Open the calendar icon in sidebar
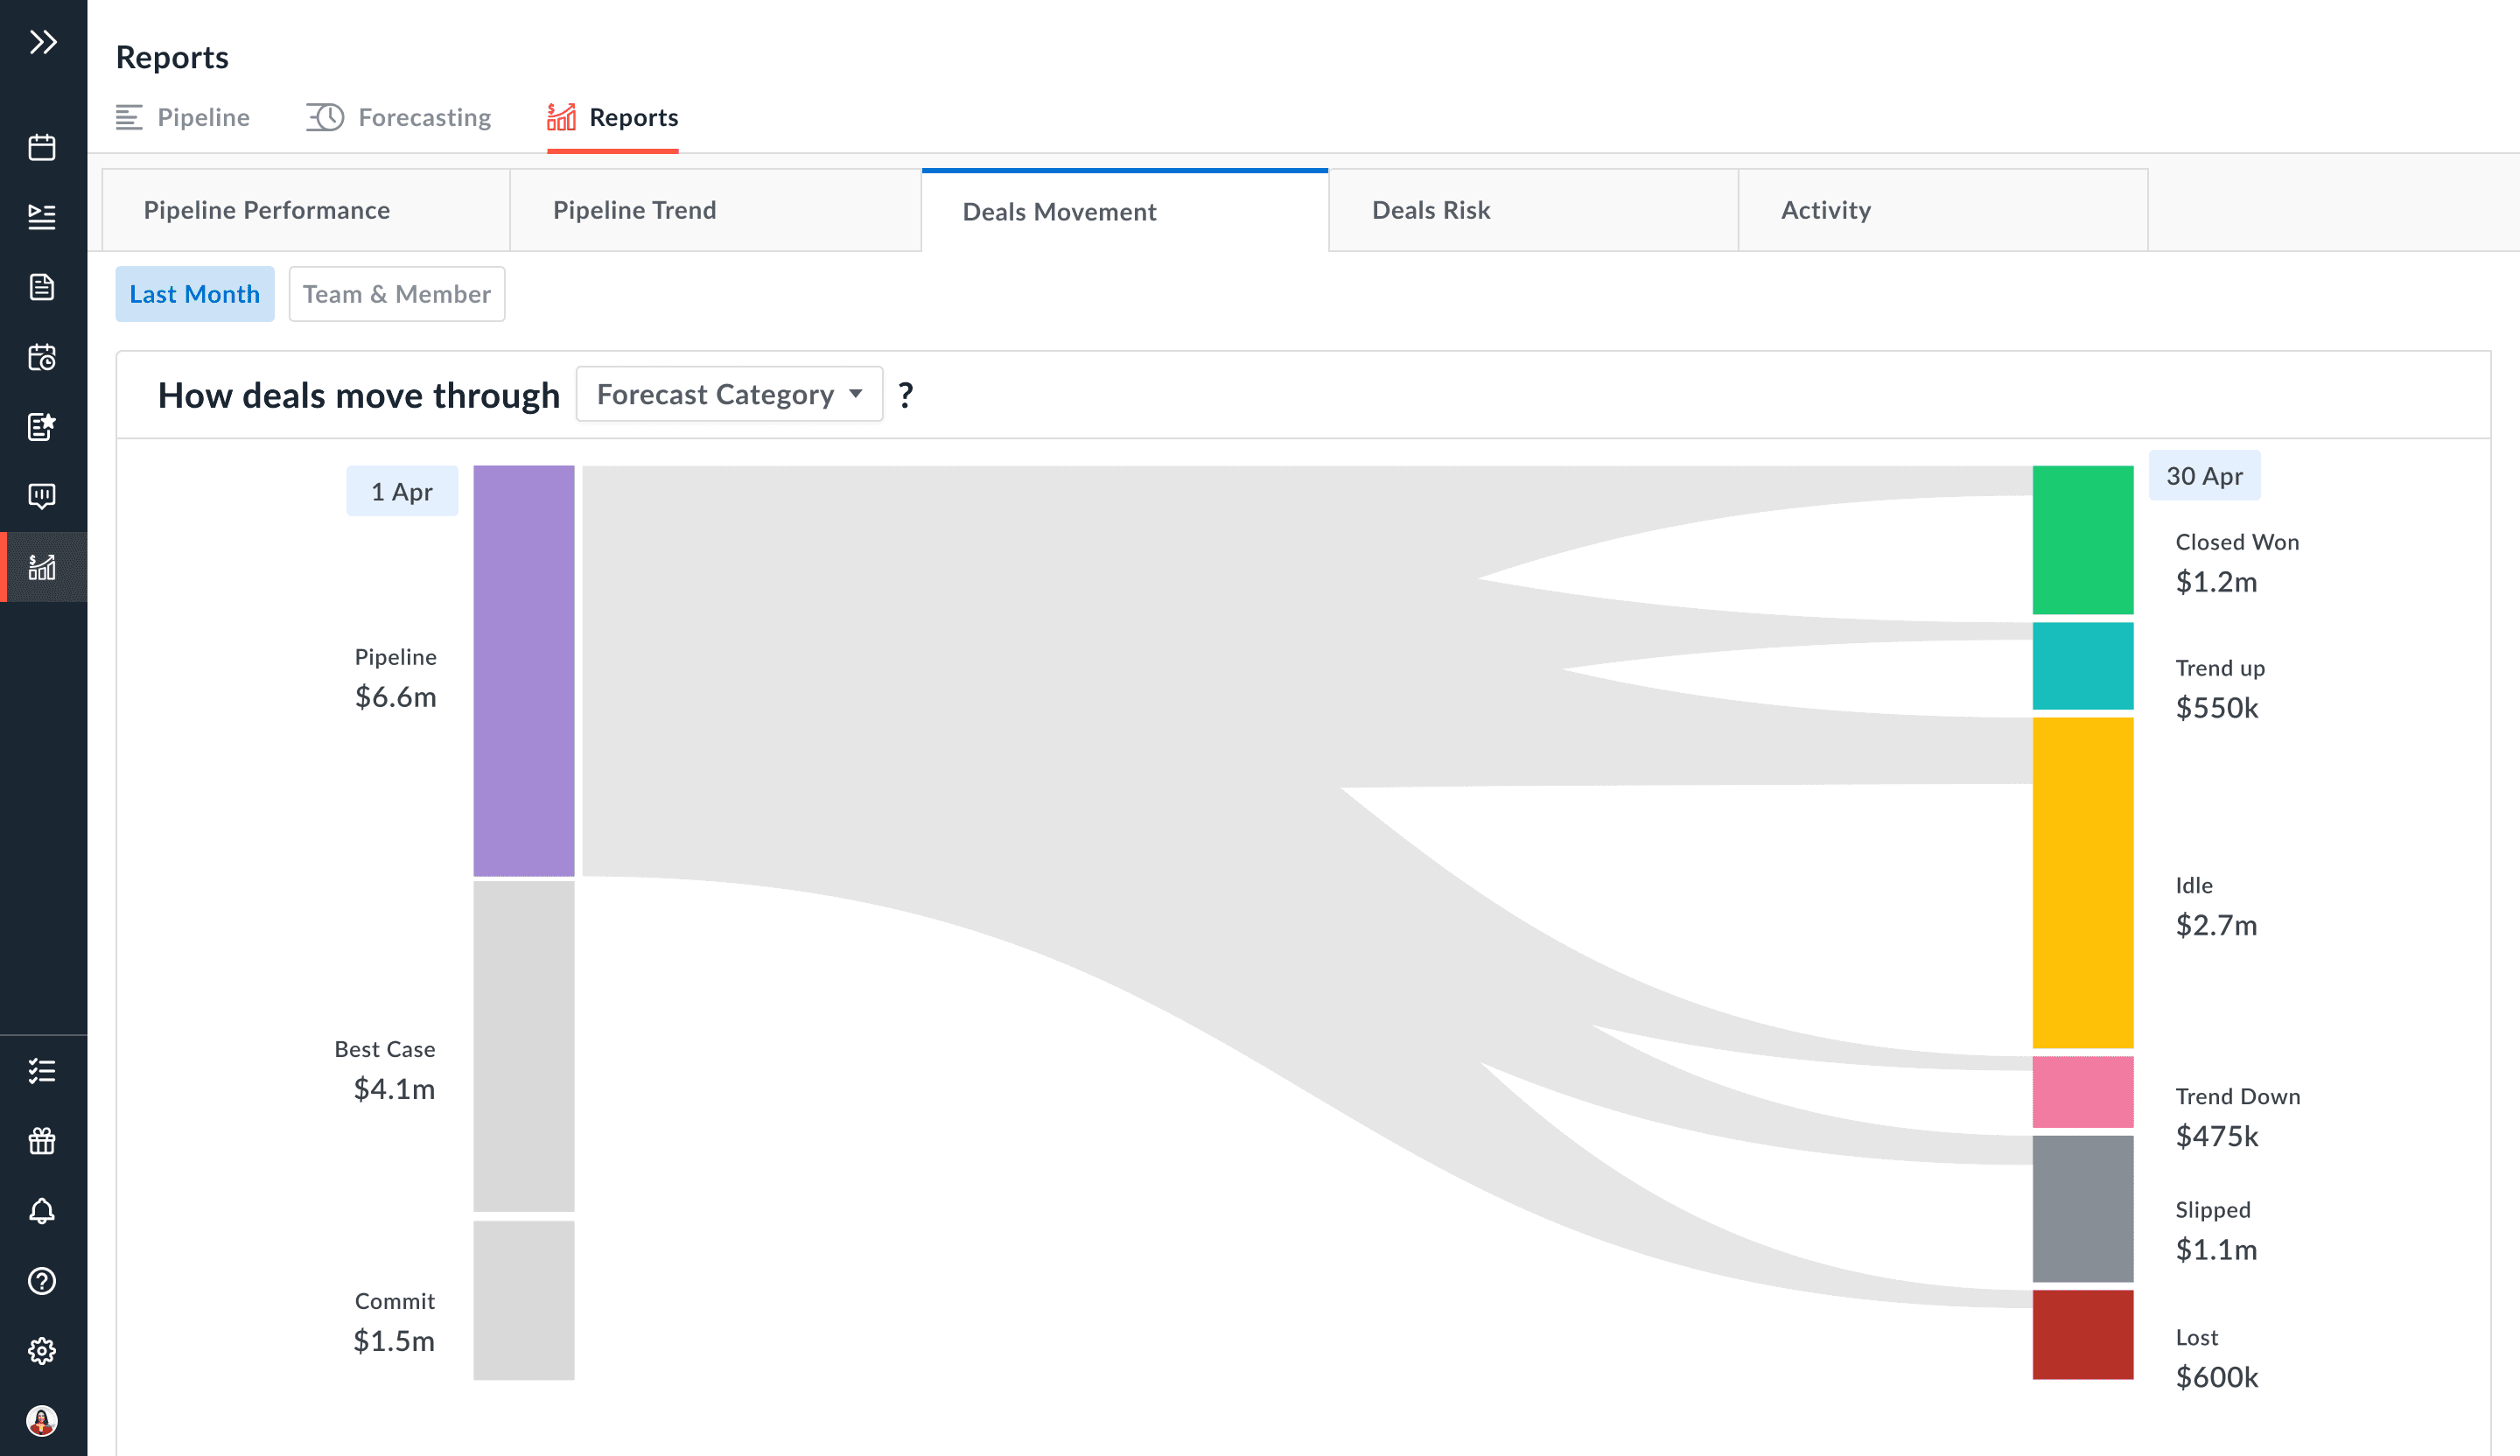Image resolution: width=2520 pixels, height=1456 pixels. click(42, 147)
